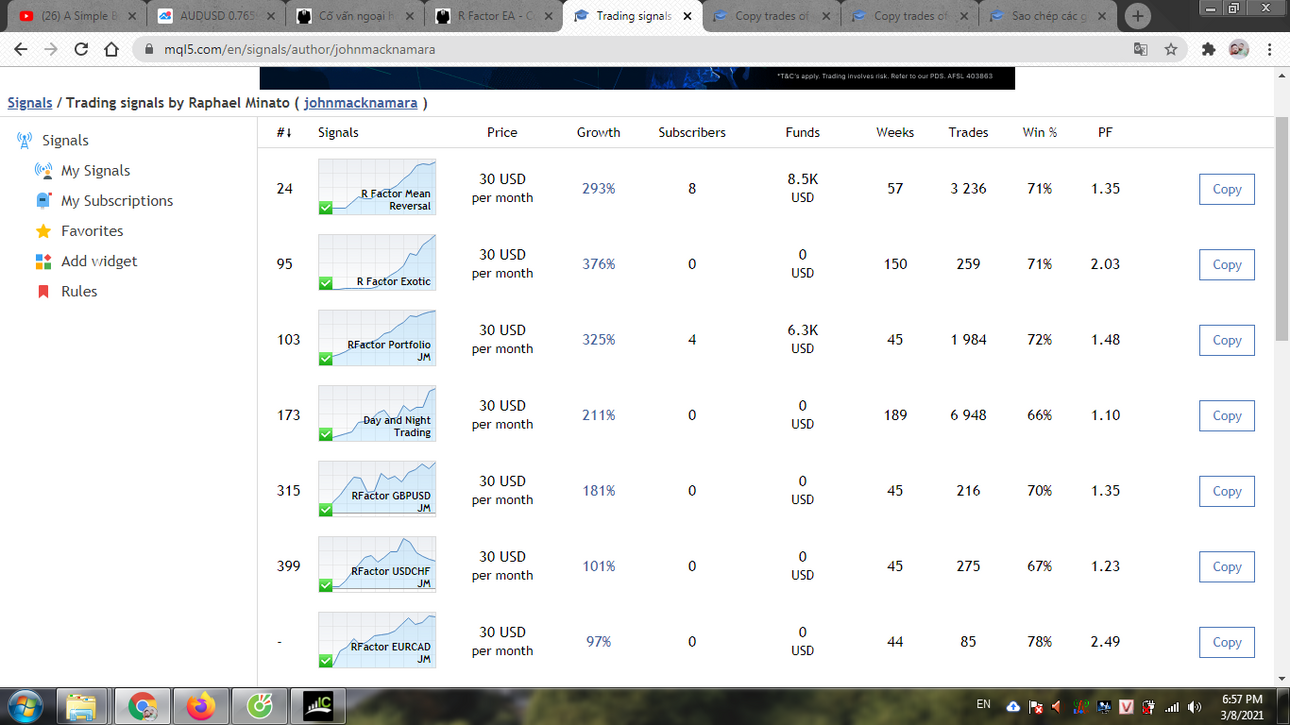Click the EN language indicator in tray
1290x725 pixels.
[x=983, y=704]
